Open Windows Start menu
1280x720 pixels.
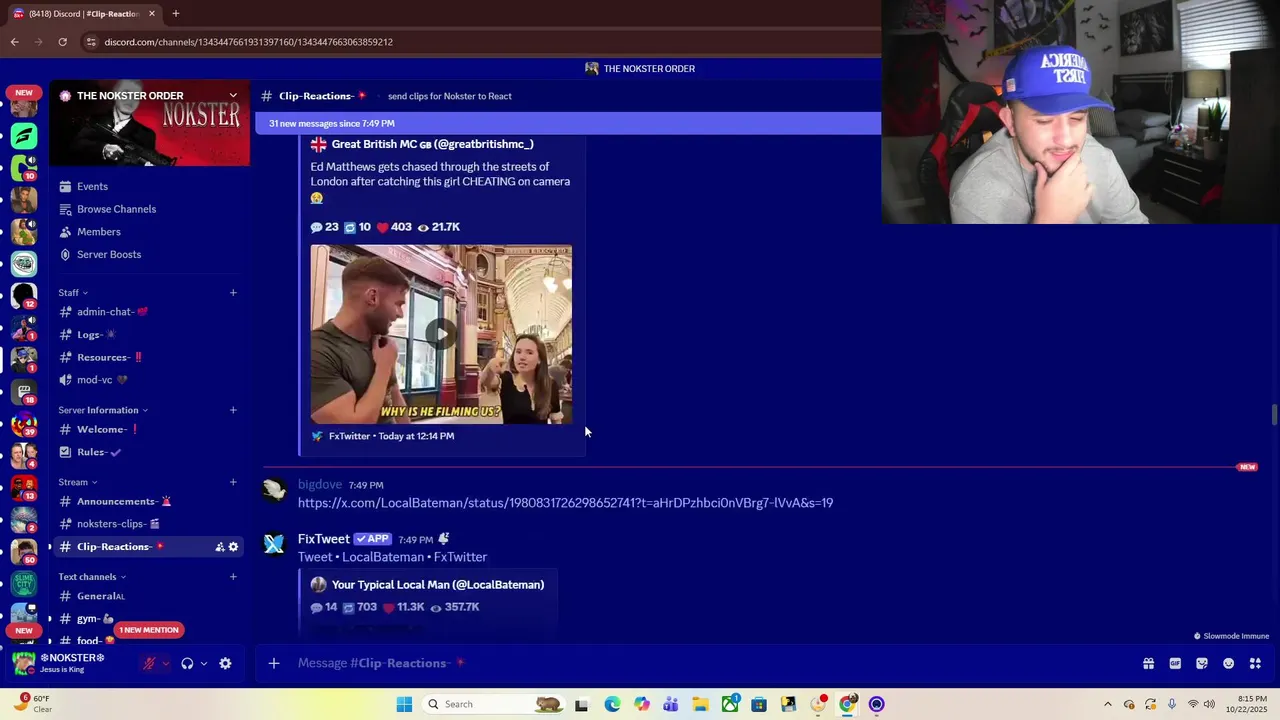pos(404,704)
